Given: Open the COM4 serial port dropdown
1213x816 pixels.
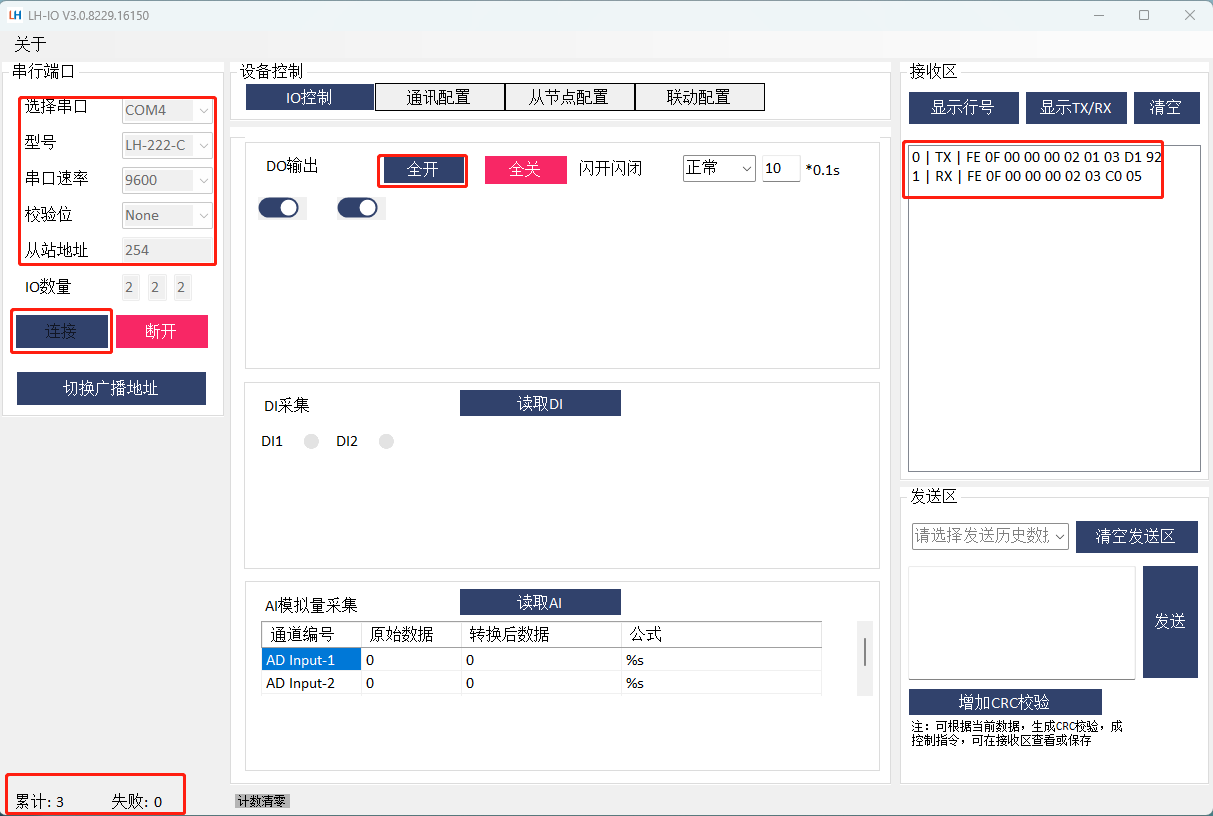Looking at the screenshot, I should click(167, 110).
